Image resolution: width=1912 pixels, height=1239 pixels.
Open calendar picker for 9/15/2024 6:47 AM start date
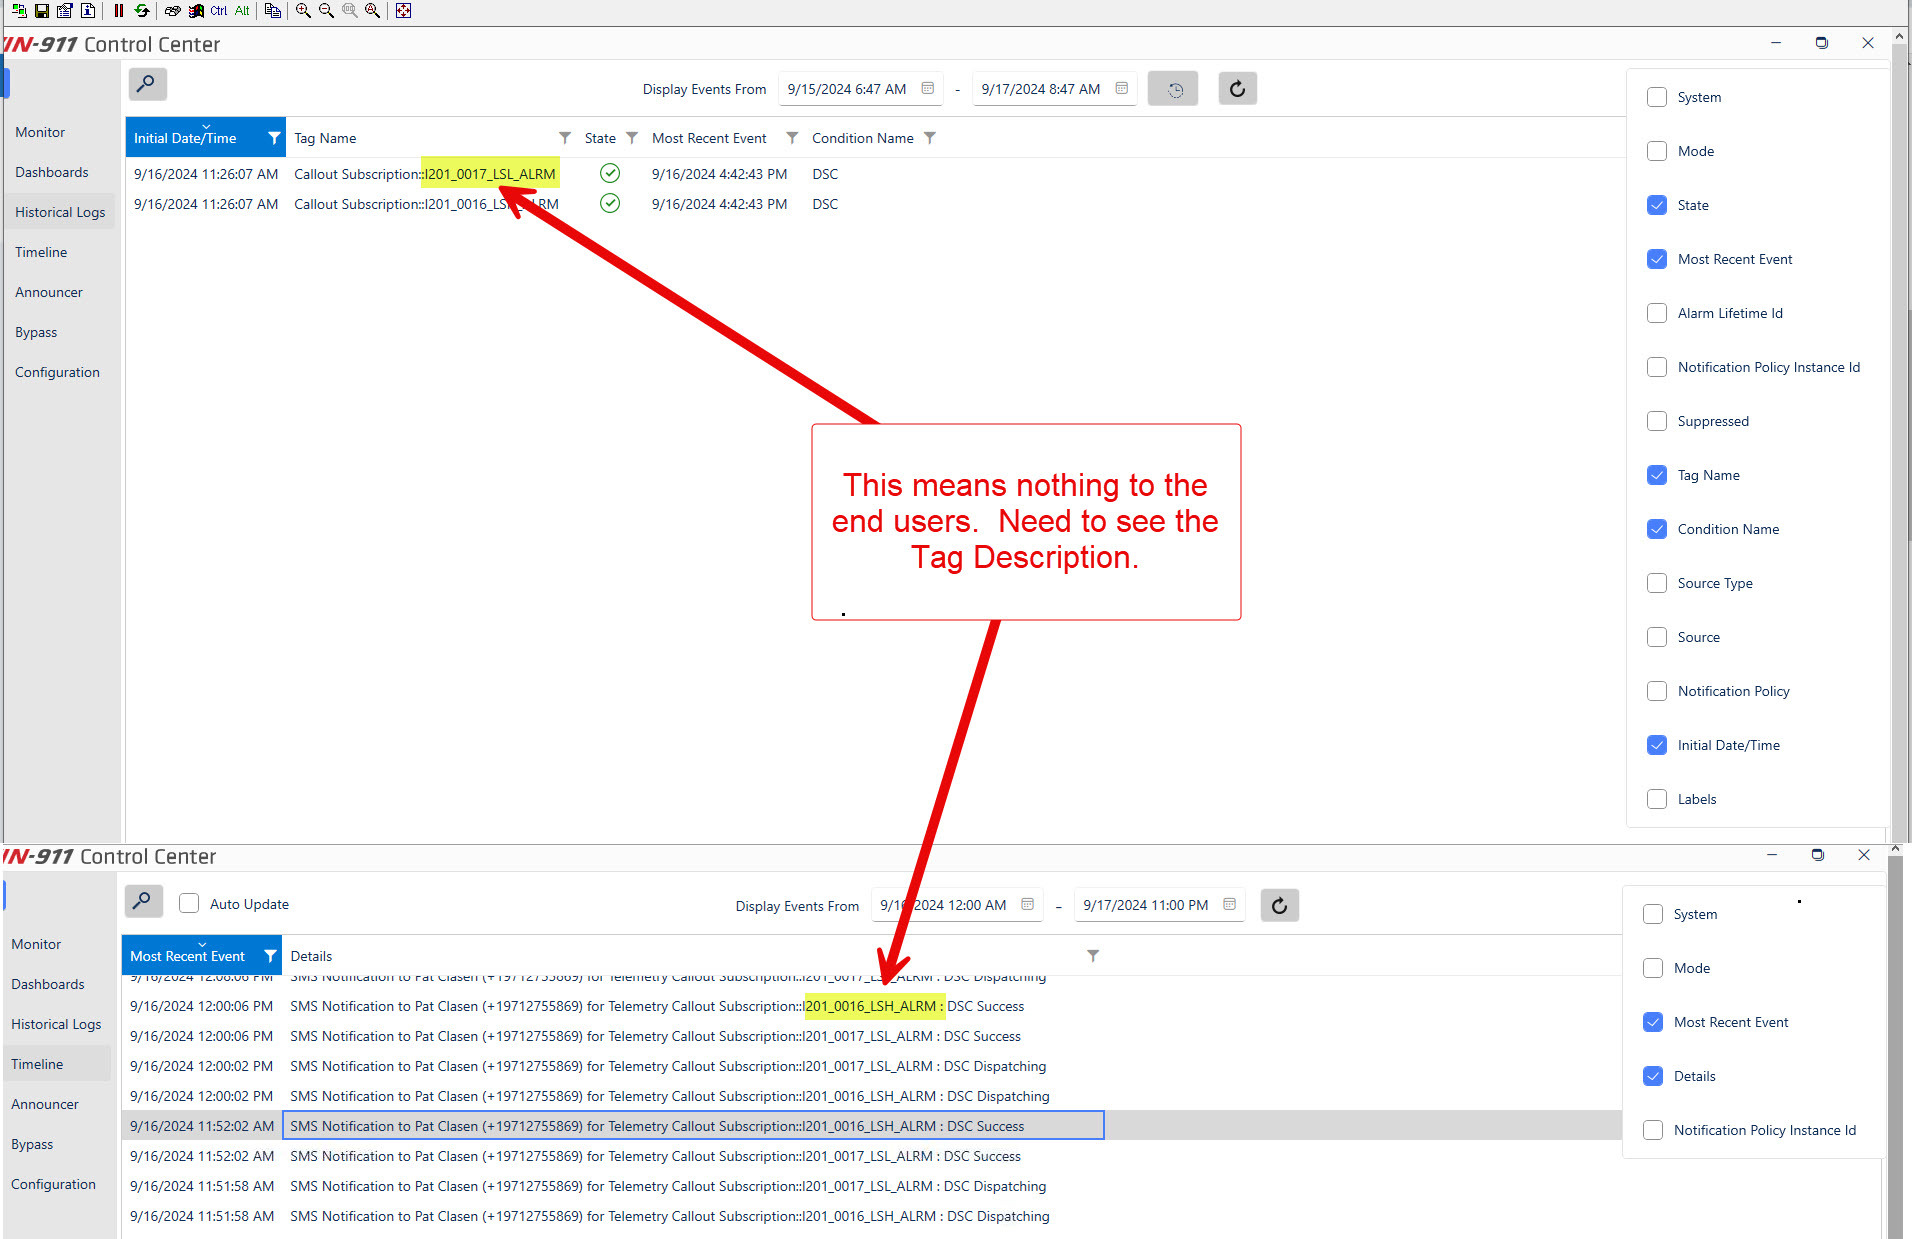click(927, 89)
